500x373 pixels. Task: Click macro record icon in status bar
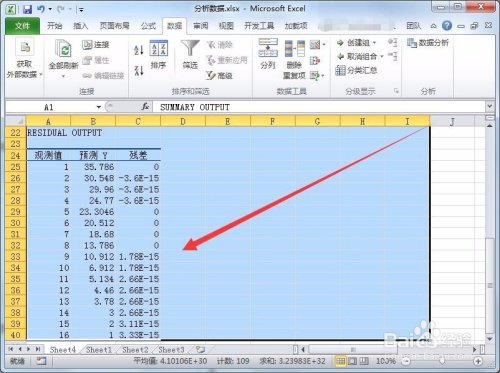click(41, 361)
